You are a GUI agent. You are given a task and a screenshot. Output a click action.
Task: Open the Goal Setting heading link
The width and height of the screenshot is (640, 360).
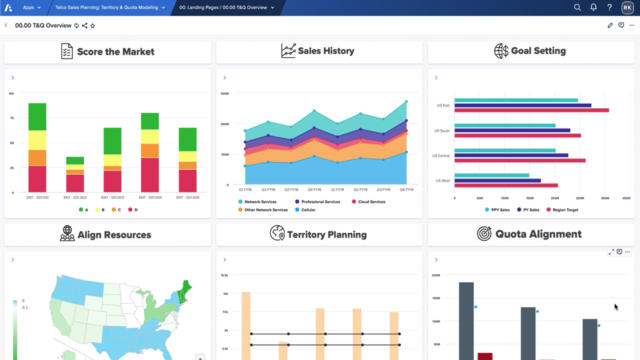click(538, 51)
